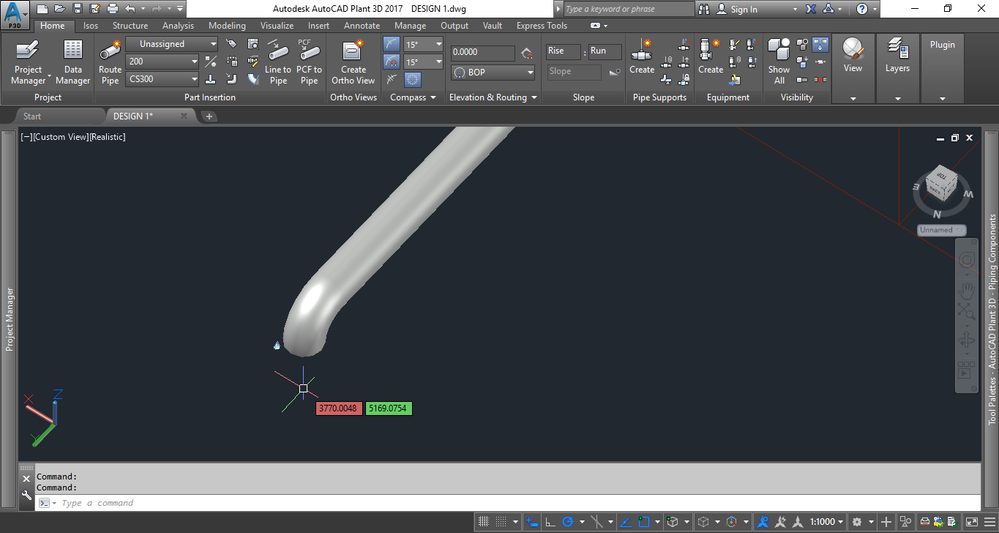Click the Run input field
The width and height of the screenshot is (999, 533).
pos(605,51)
